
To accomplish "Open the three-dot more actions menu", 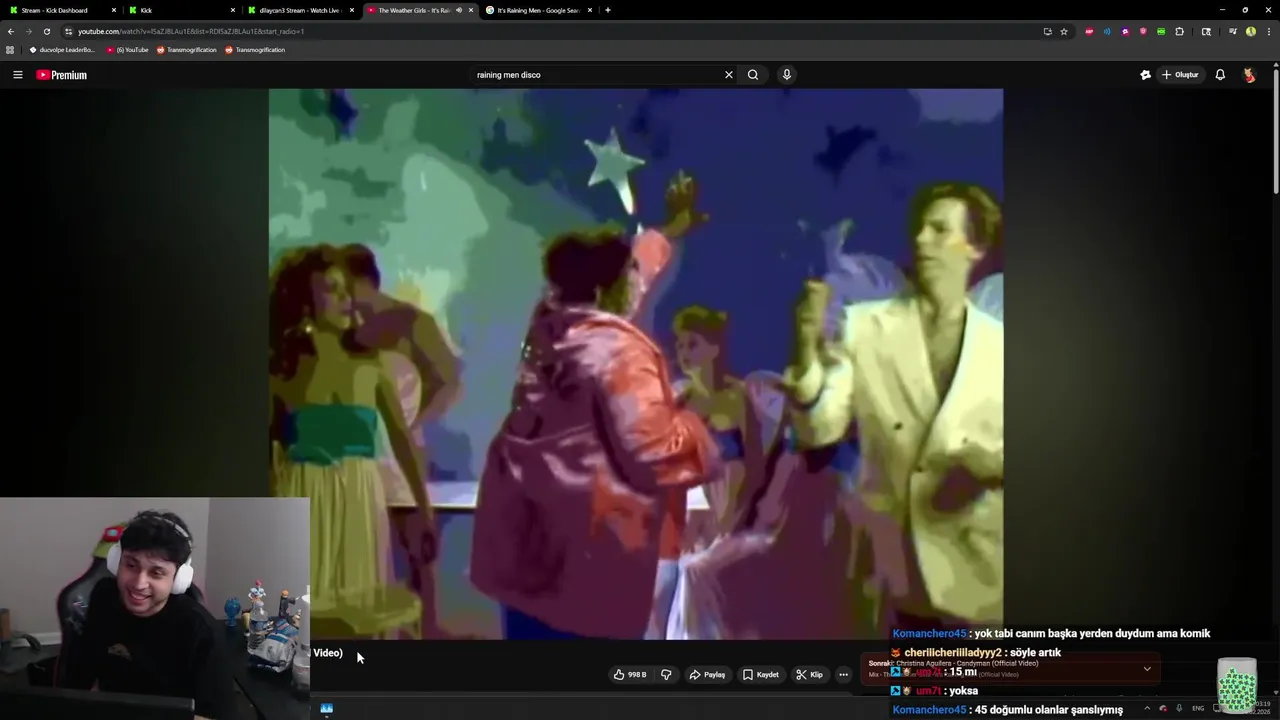I will 843,675.
